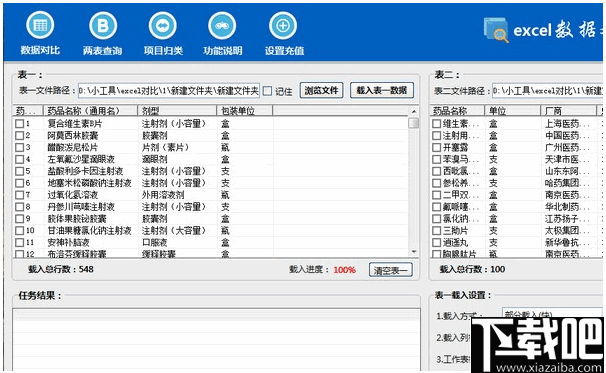
Task: Check row 11 安神补脑液 checkbox
Action: (x=19, y=243)
